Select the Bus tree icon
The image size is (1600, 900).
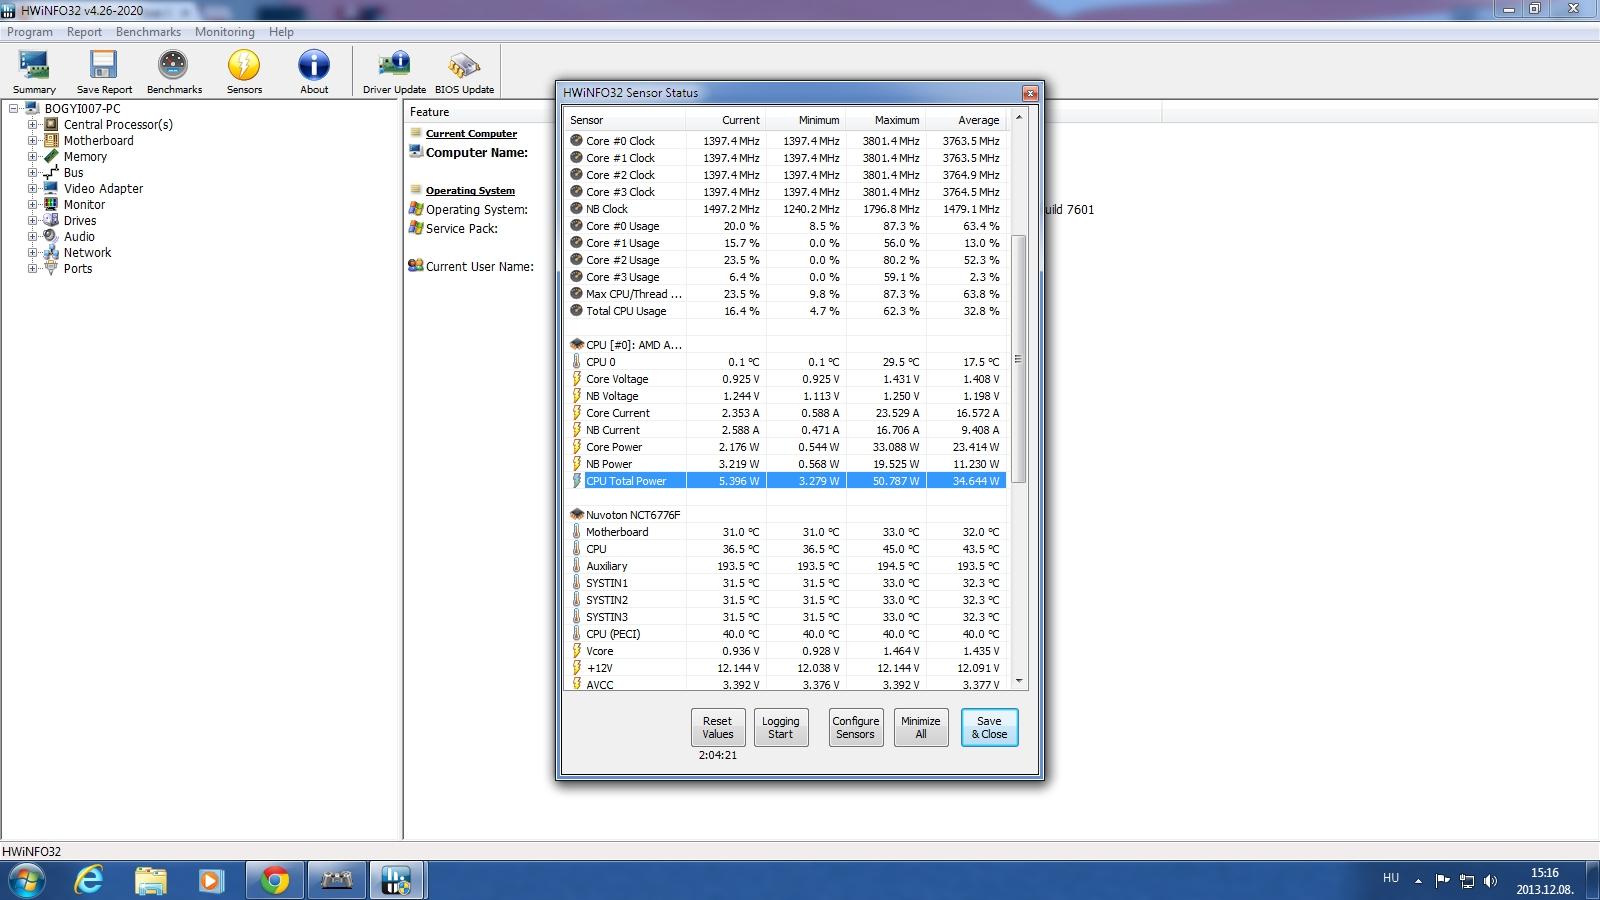tap(51, 173)
